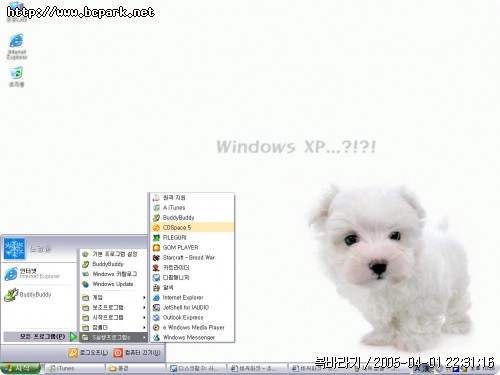
Task: Start Starcraft - Brood War
Action: click(192, 258)
